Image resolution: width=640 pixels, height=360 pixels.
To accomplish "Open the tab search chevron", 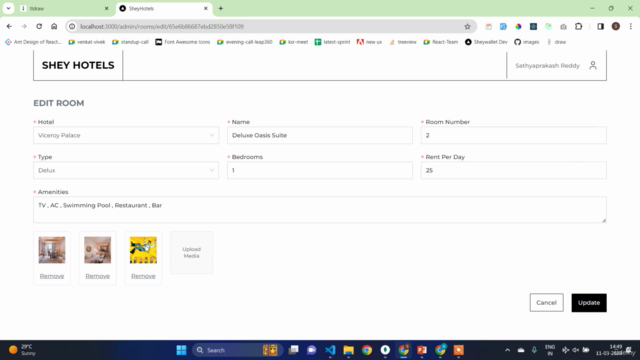I will pyautogui.click(x=8, y=8).
